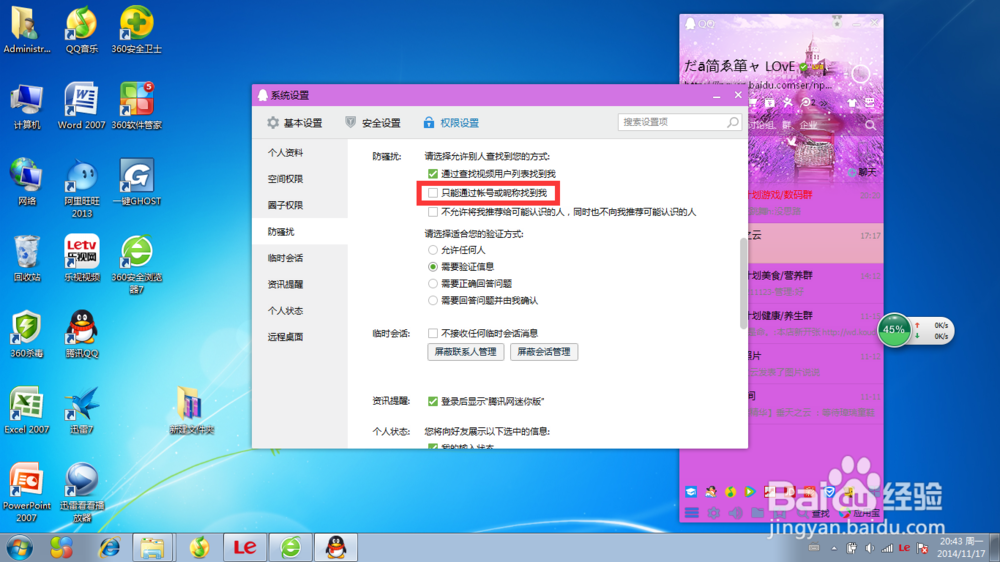This screenshot has height=562, width=1000.
Task: Open PowerPoint 2007 desktop shortcut
Action: point(27,492)
